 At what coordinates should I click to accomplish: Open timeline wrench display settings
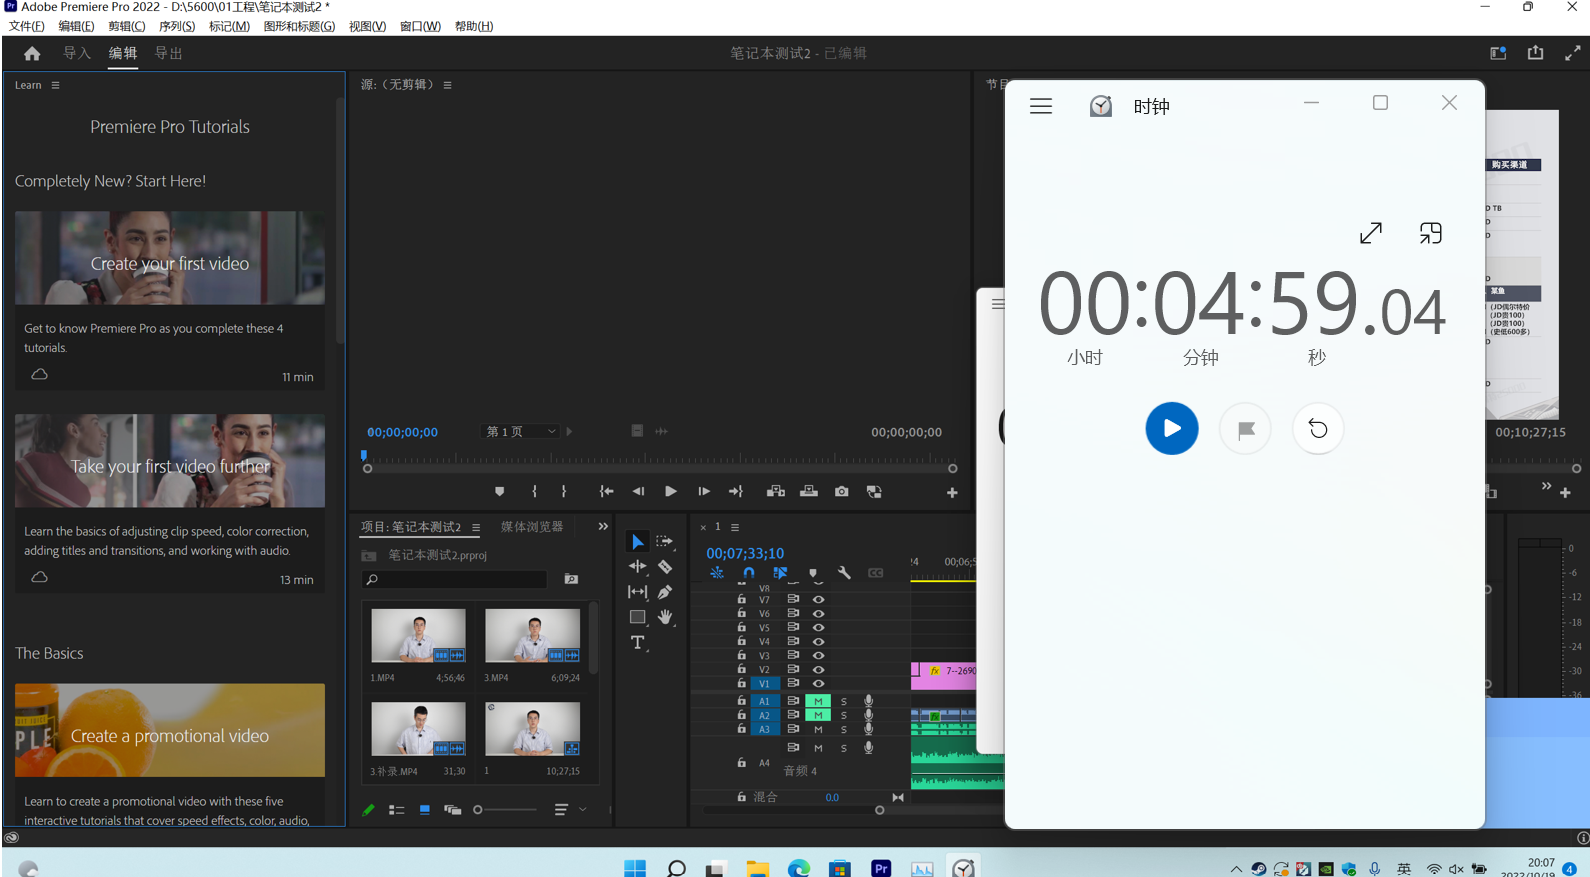844,573
